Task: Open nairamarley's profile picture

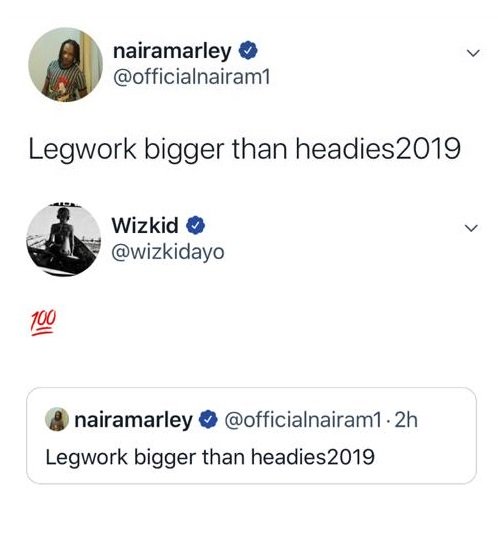Action: pyautogui.click(x=66, y=65)
